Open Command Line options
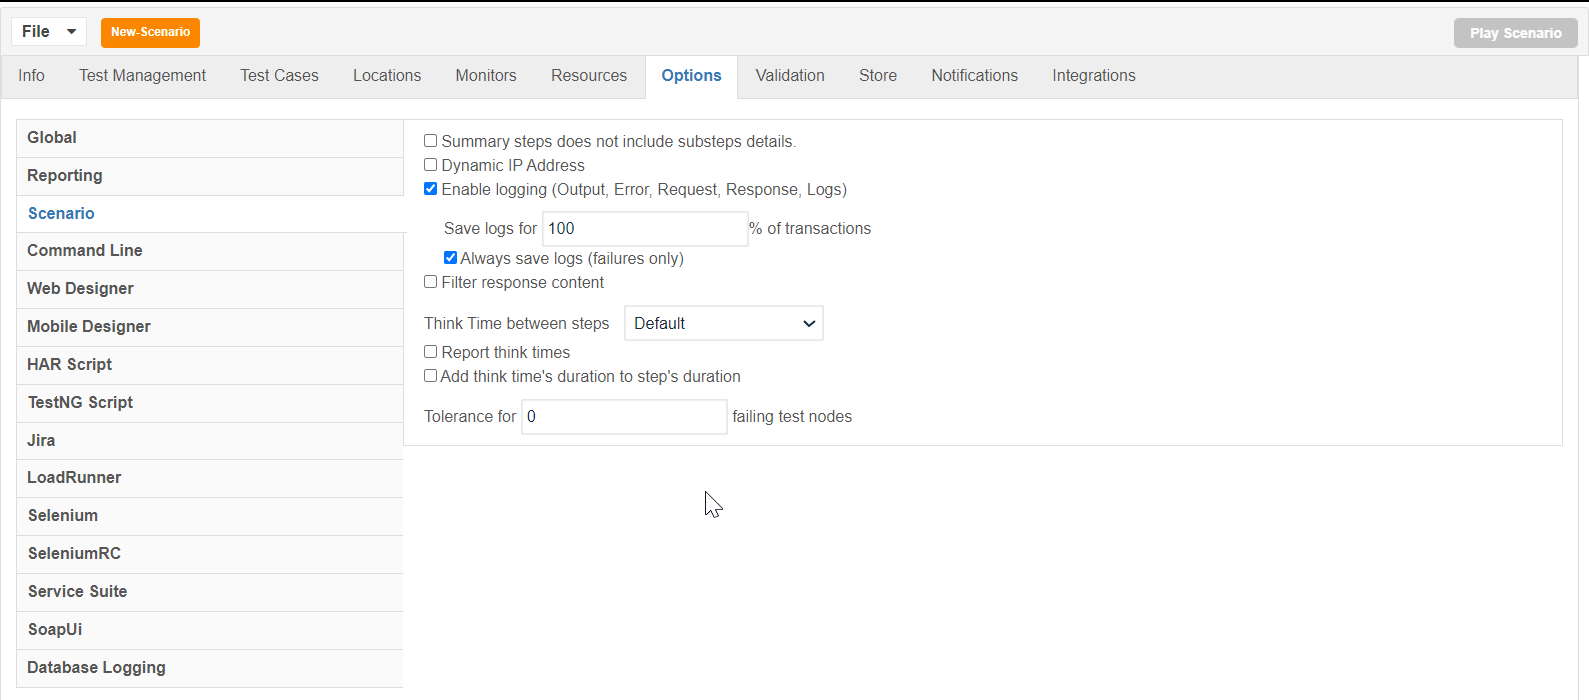 (x=210, y=251)
